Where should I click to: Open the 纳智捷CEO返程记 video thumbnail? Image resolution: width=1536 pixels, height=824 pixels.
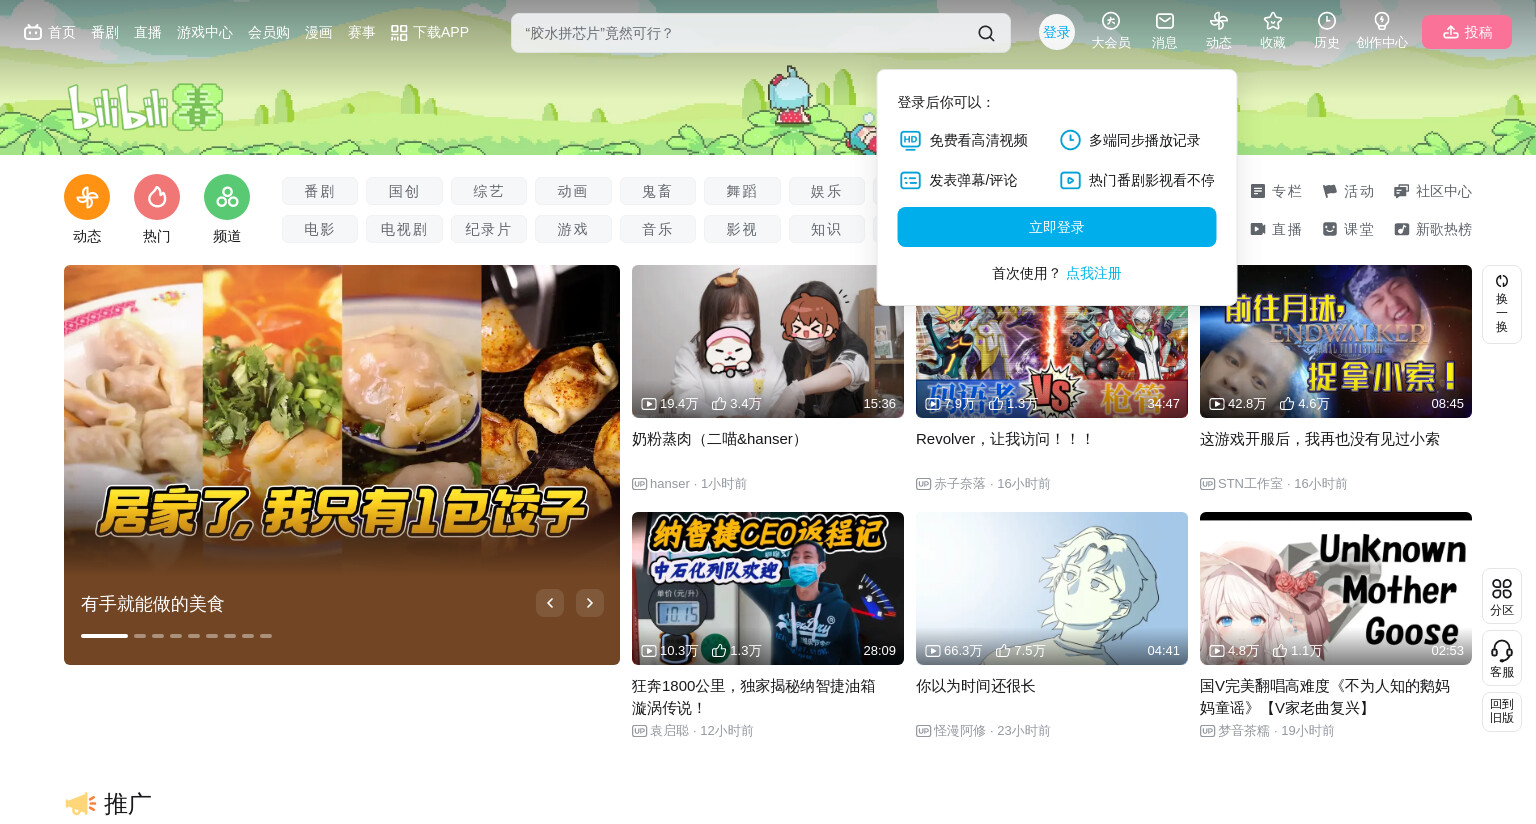[768, 588]
